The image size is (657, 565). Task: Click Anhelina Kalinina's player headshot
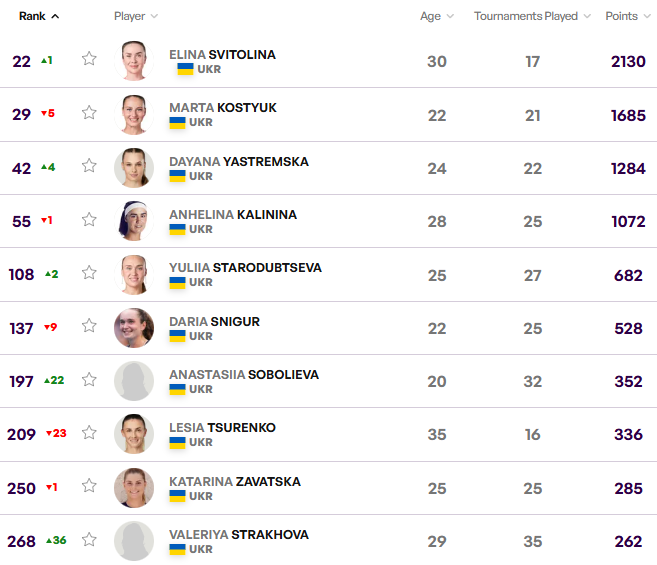(x=134, y=221)
